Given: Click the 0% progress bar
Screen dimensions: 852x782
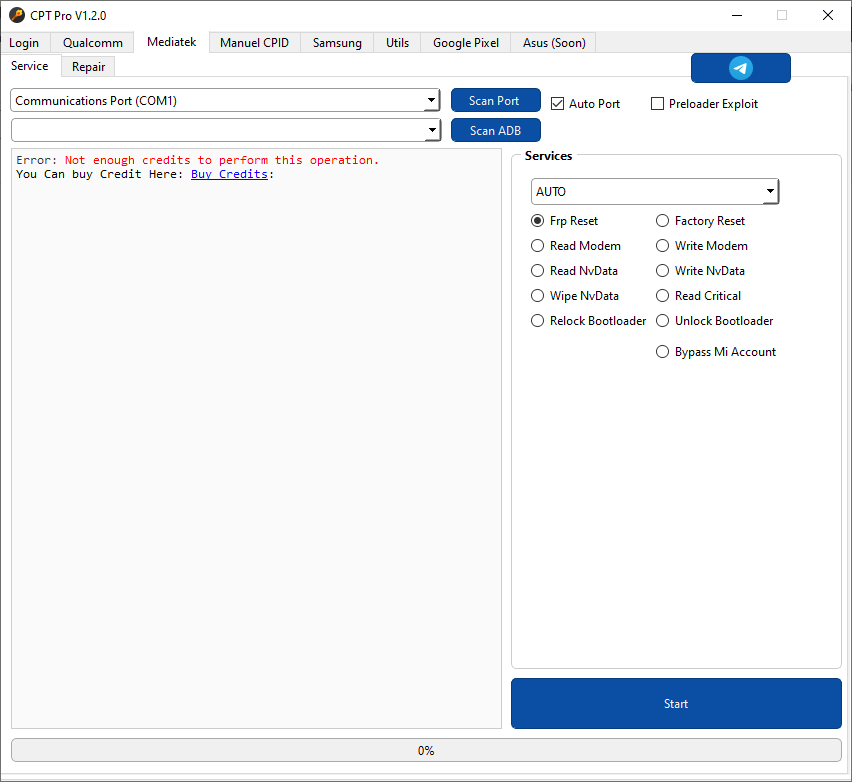Looking at the screenshot, I should coord(426,750).
